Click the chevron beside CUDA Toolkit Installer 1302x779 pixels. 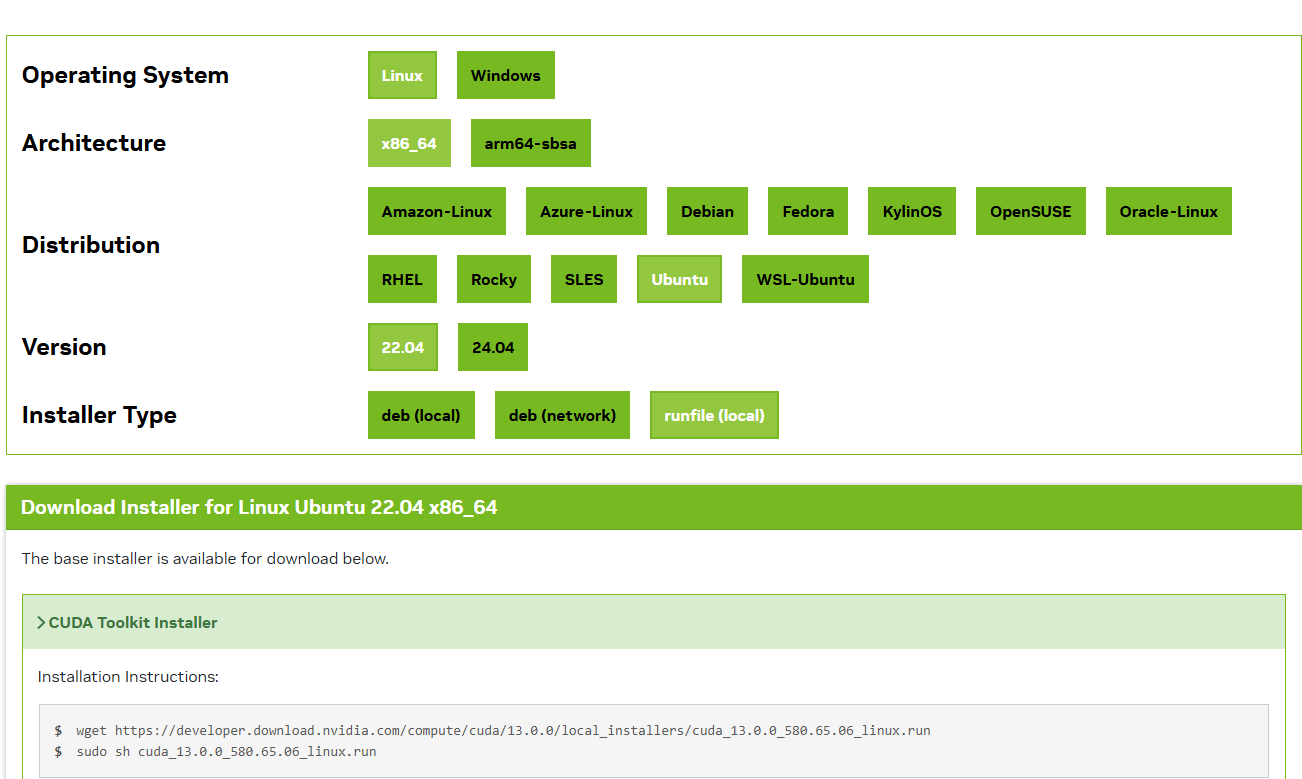(41, 622)
